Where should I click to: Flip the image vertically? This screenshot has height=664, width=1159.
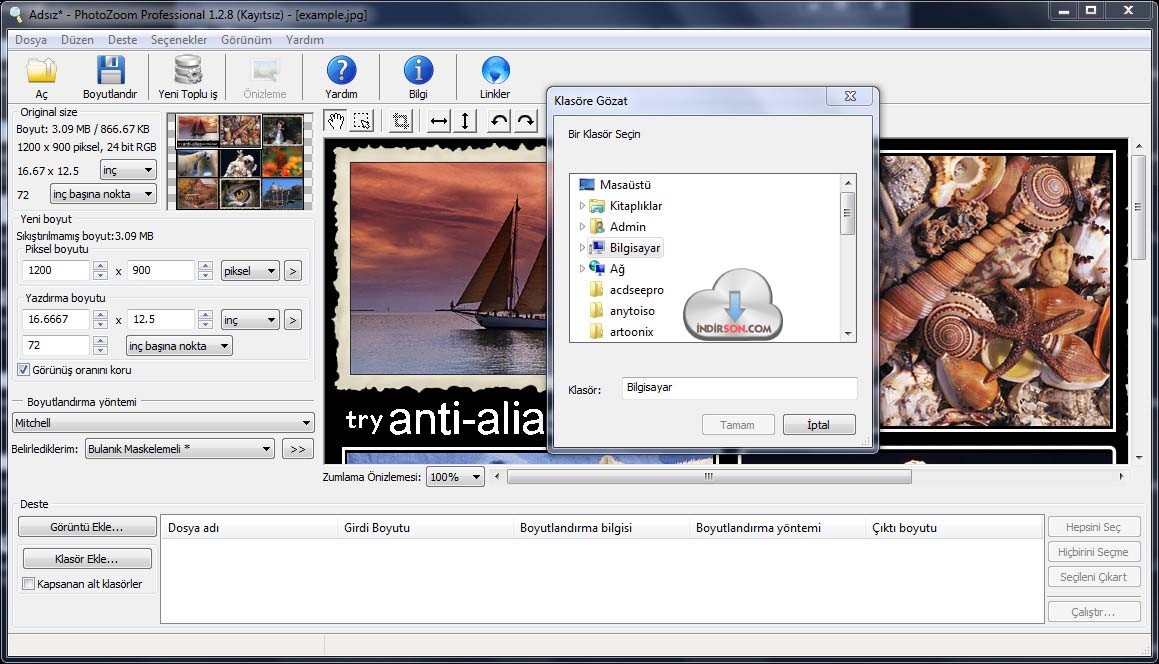coord(465,121)
